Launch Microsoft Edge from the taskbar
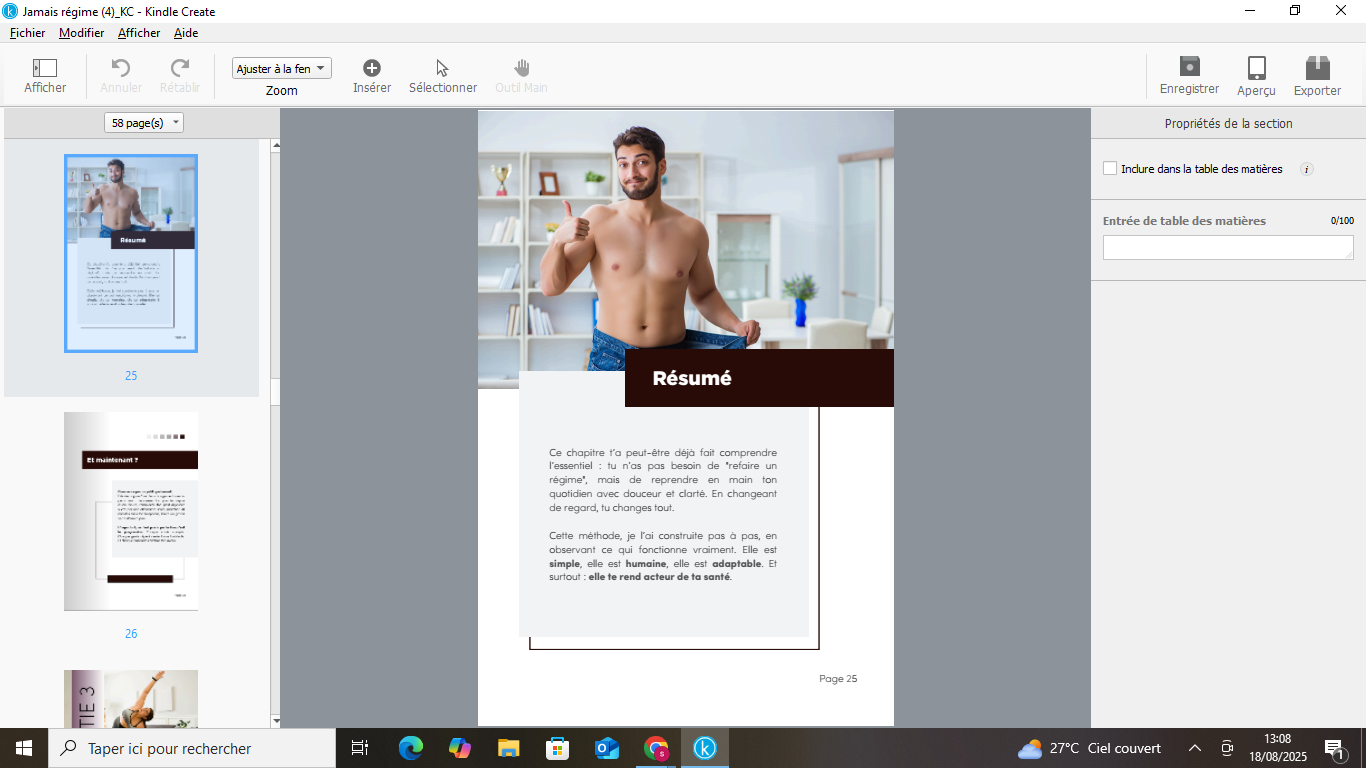The image size is (1366, 768). (410, 748)
